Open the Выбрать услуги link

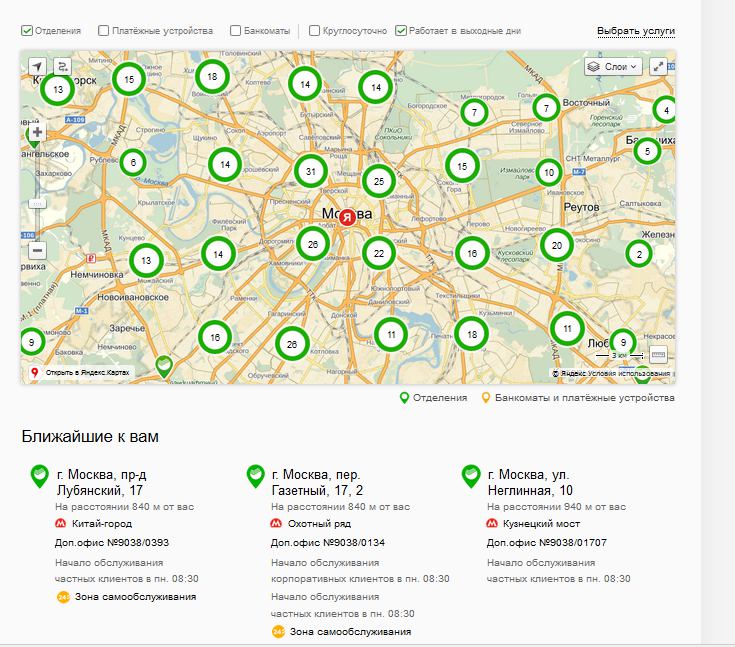(636, 31)
